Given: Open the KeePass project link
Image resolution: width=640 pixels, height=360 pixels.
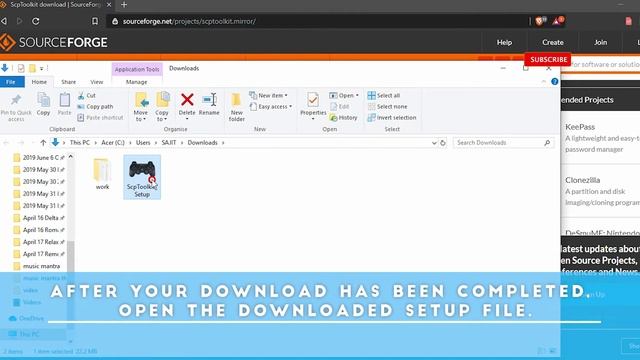Looking at the screenshot, I should point(580,127).
